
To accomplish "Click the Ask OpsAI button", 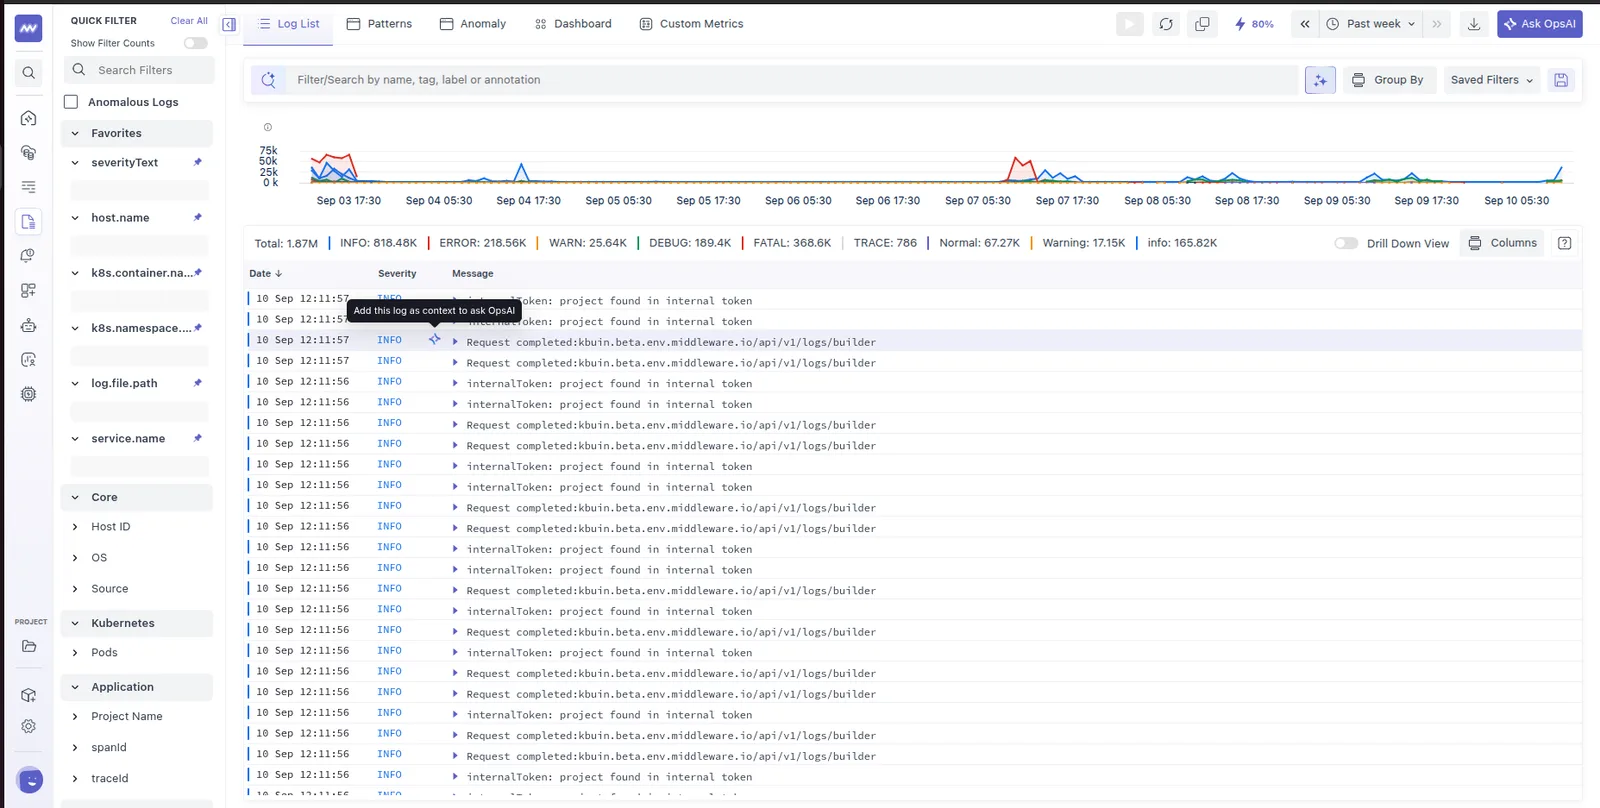I will point(1540,24).
